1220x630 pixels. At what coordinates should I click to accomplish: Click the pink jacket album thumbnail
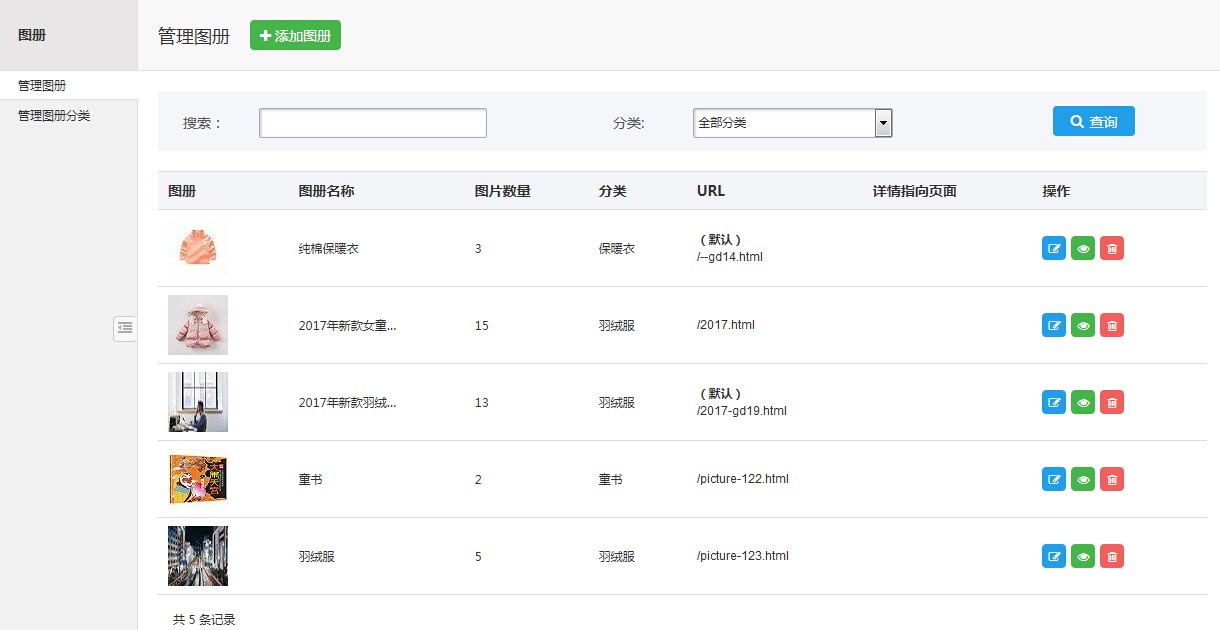pos(197,324)
